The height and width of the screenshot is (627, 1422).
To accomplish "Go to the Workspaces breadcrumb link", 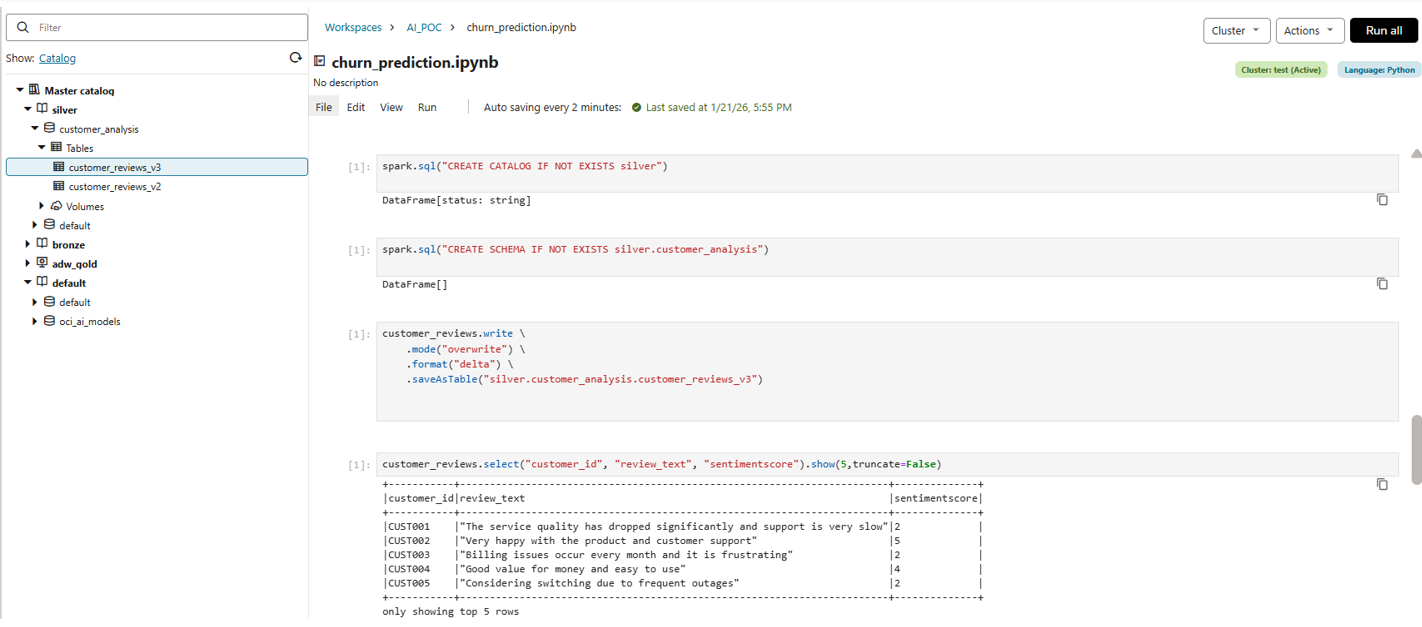I will (x=353, y=28).
